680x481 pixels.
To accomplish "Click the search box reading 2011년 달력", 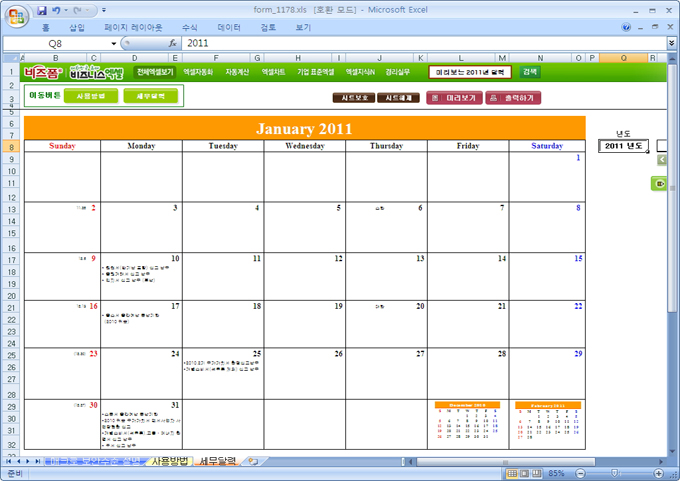I will point(470,72).
